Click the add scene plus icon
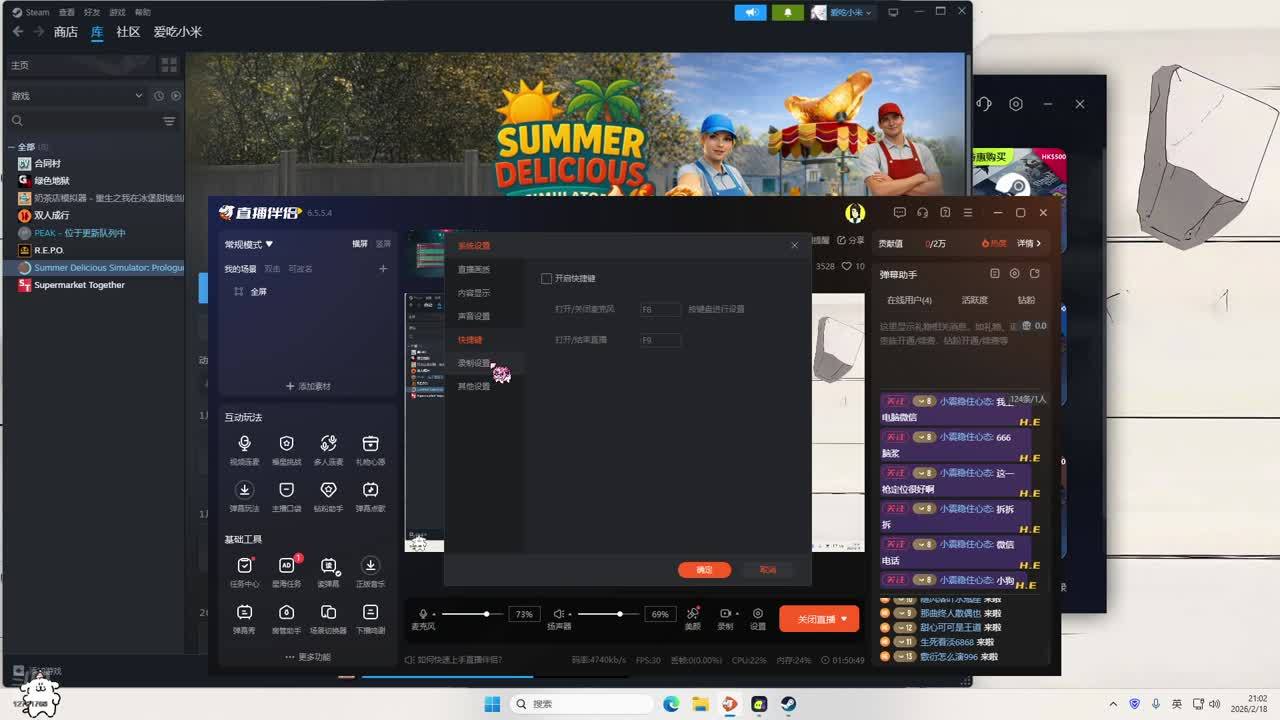 tap(383, 269)
